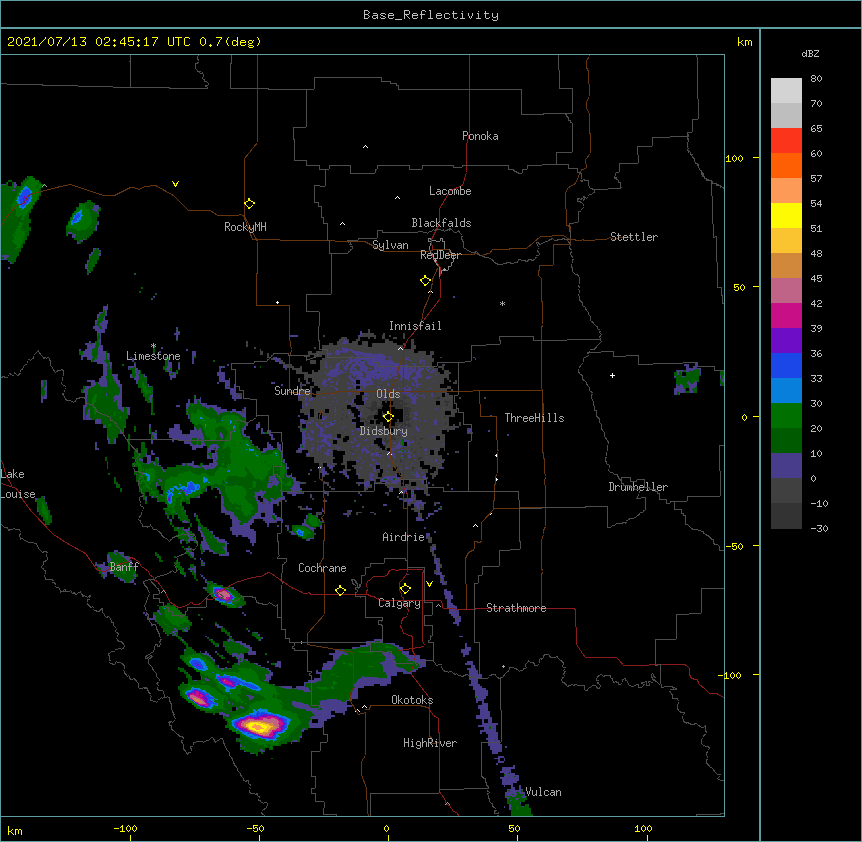Click the yellow diamond marker above RockyMH
The height and width of the screenshot is (842, 862).
[249, 204]
